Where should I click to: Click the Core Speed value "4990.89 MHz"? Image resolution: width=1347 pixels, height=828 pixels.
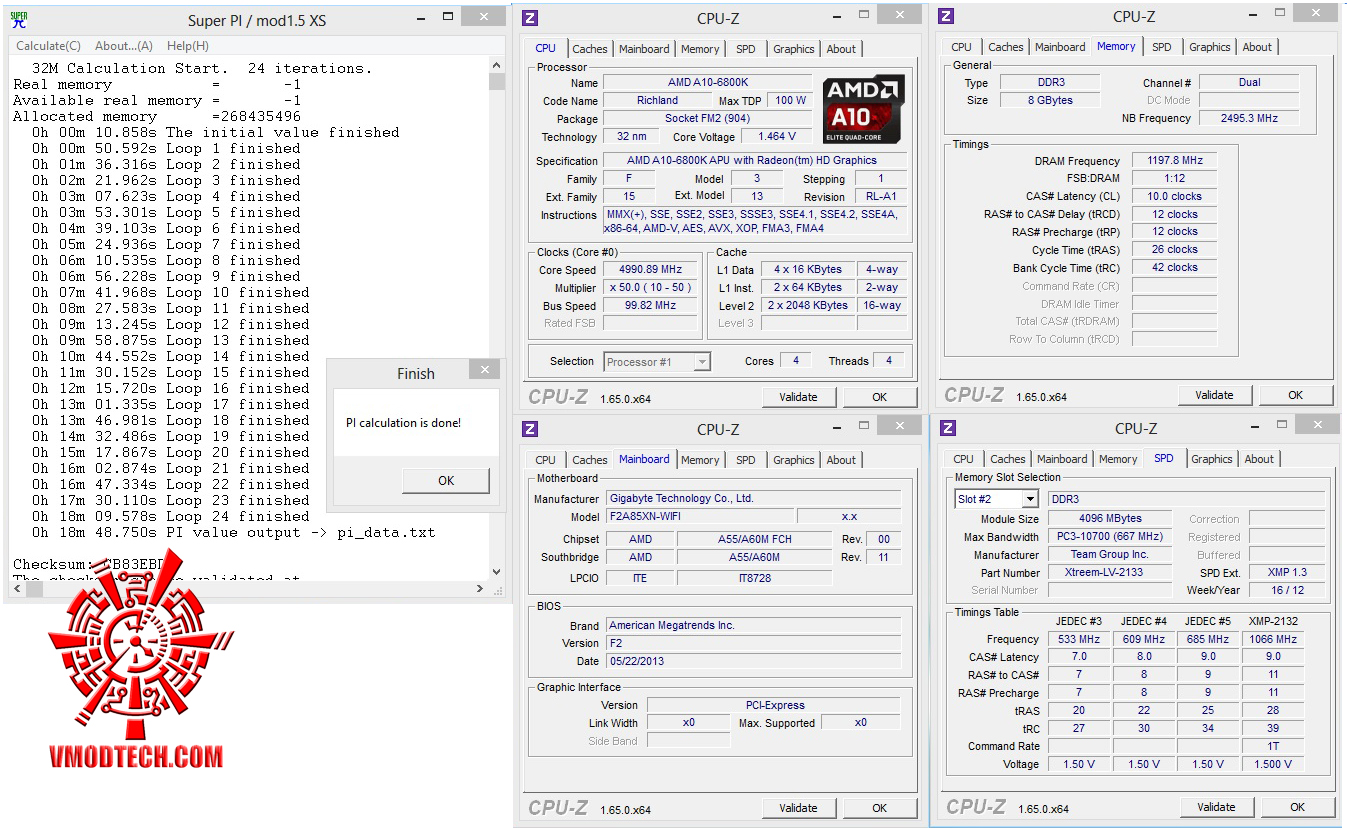point(651,270)
